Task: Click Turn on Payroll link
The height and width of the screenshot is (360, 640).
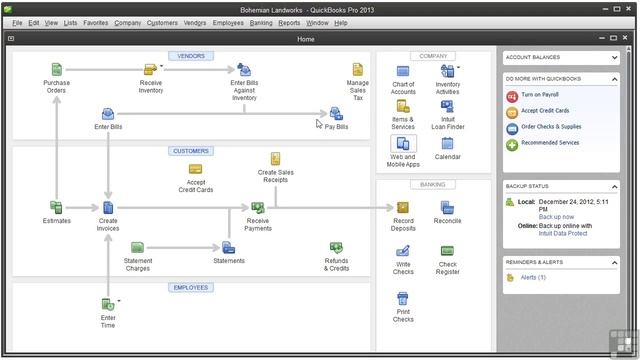Action: tap(540, 95)
